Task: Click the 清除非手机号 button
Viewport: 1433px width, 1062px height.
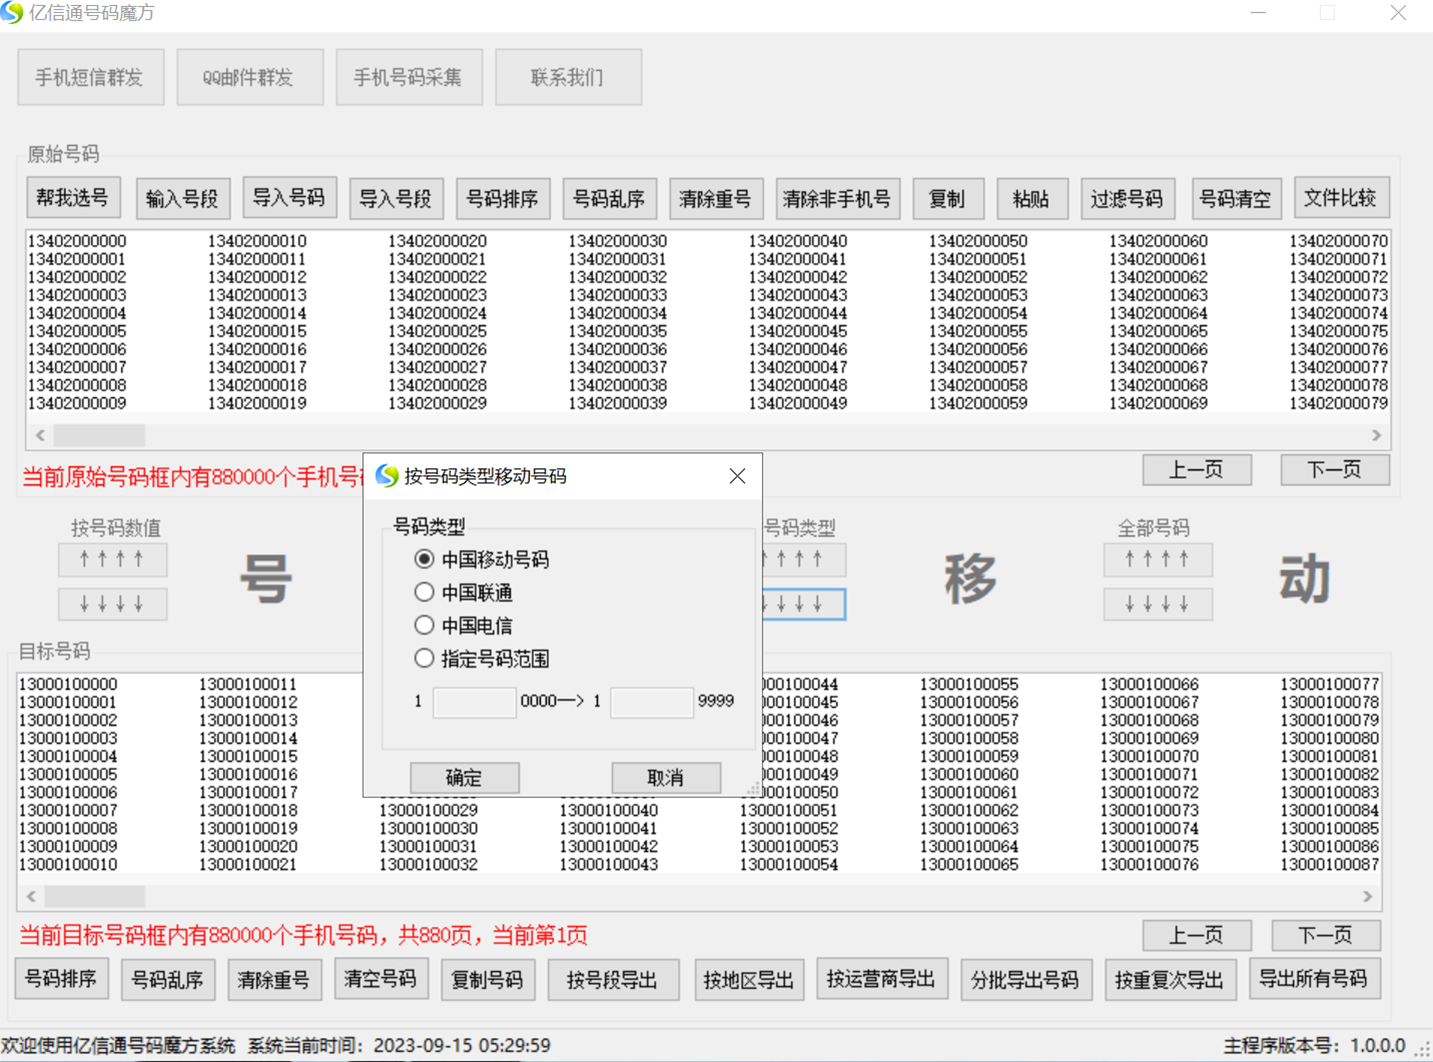Action: [838, 198]
